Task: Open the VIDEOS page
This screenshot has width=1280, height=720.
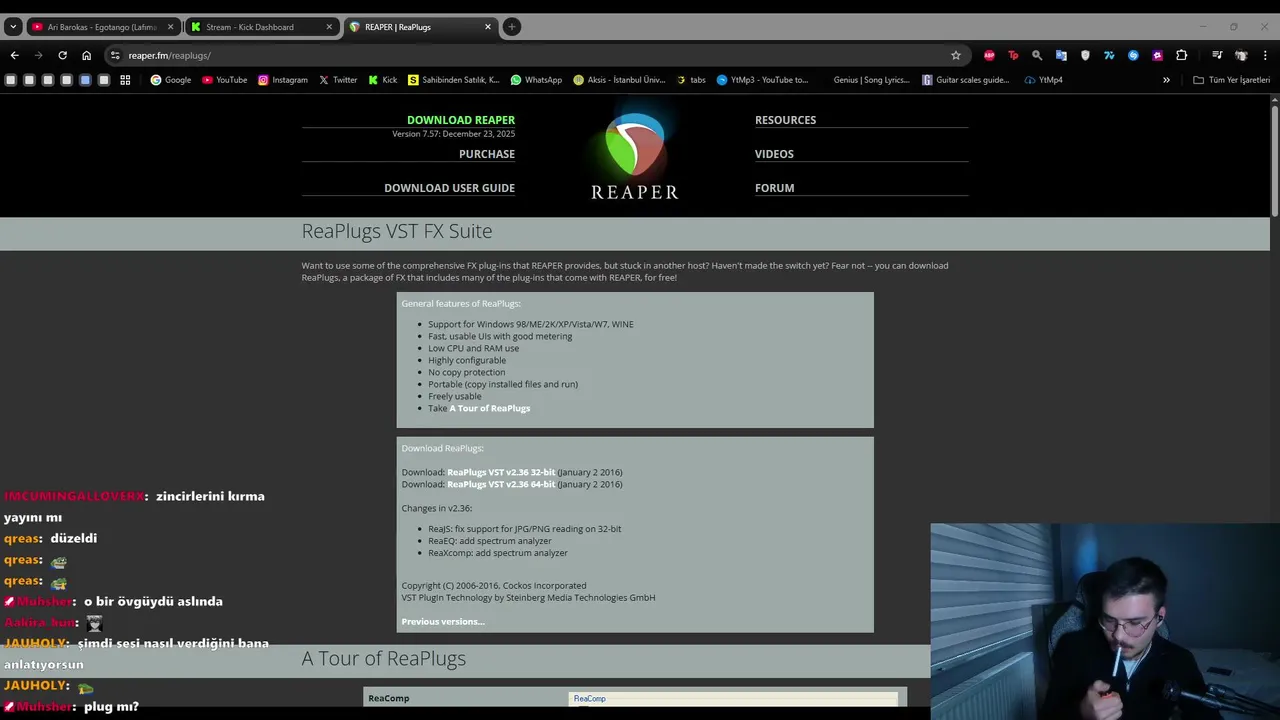Action: tap(774, 154)
